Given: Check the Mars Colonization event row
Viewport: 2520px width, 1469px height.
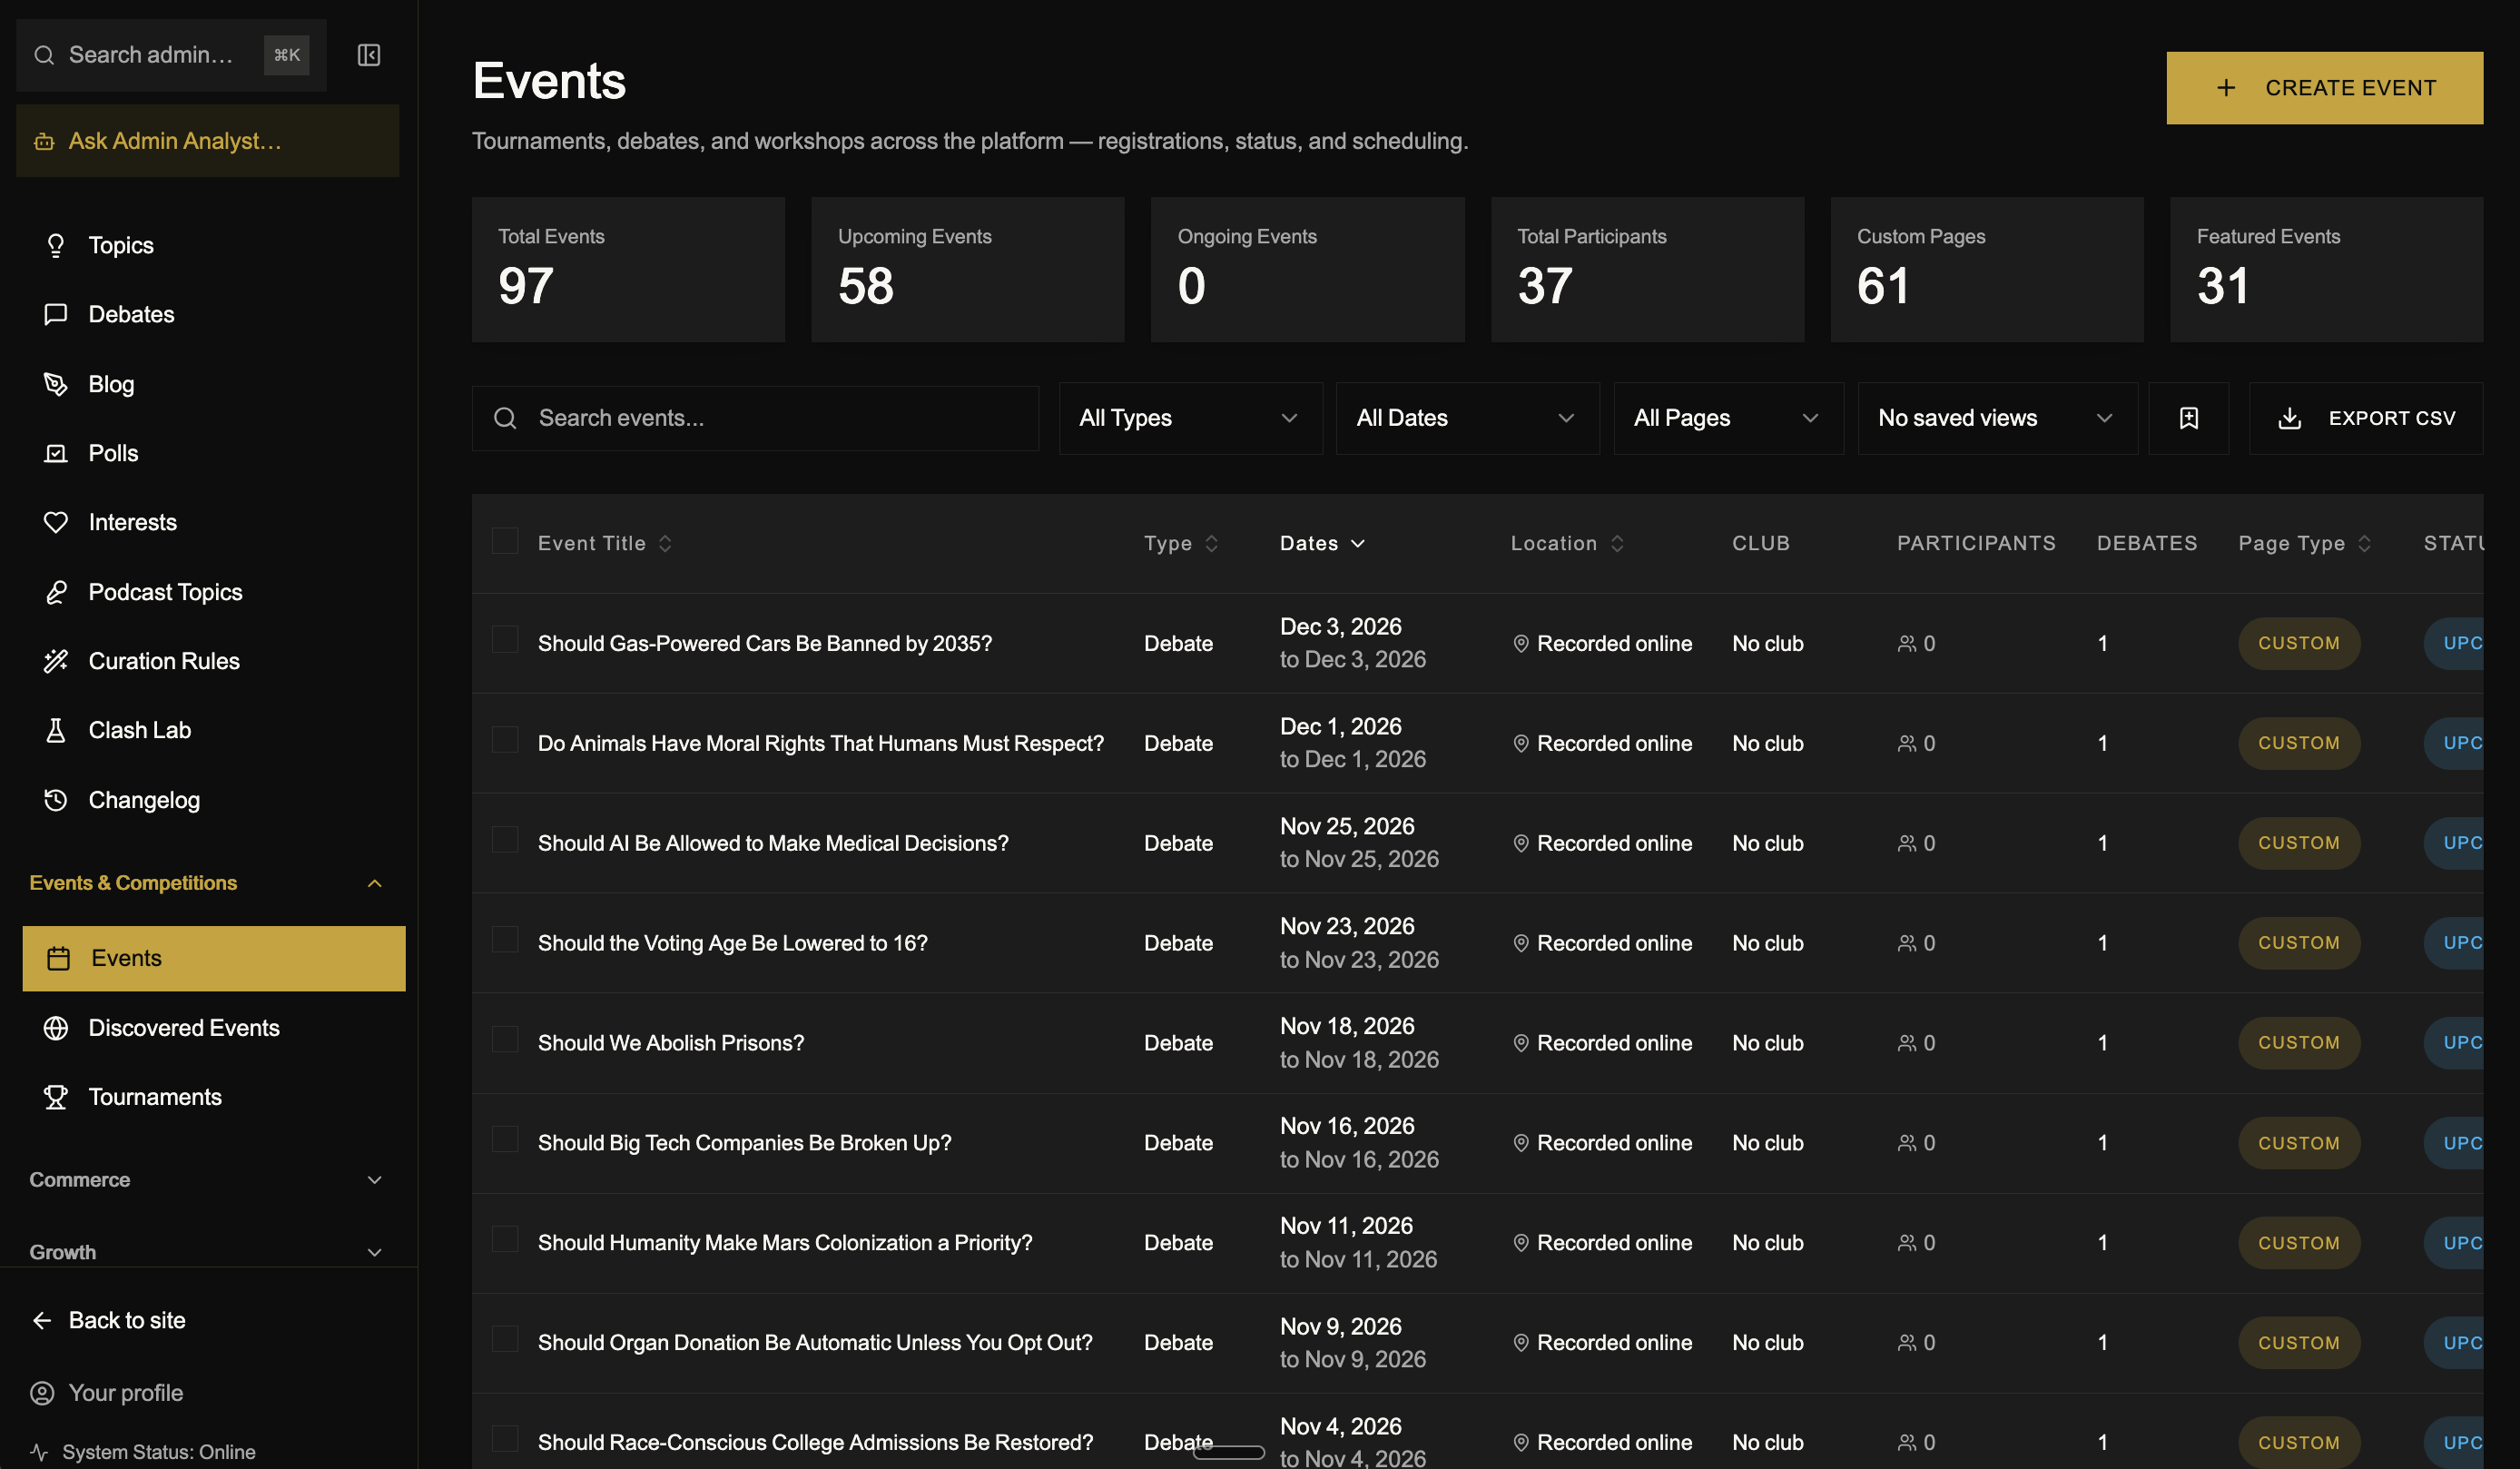Looking at the screenshot, I should click(x=505, y=1239).
